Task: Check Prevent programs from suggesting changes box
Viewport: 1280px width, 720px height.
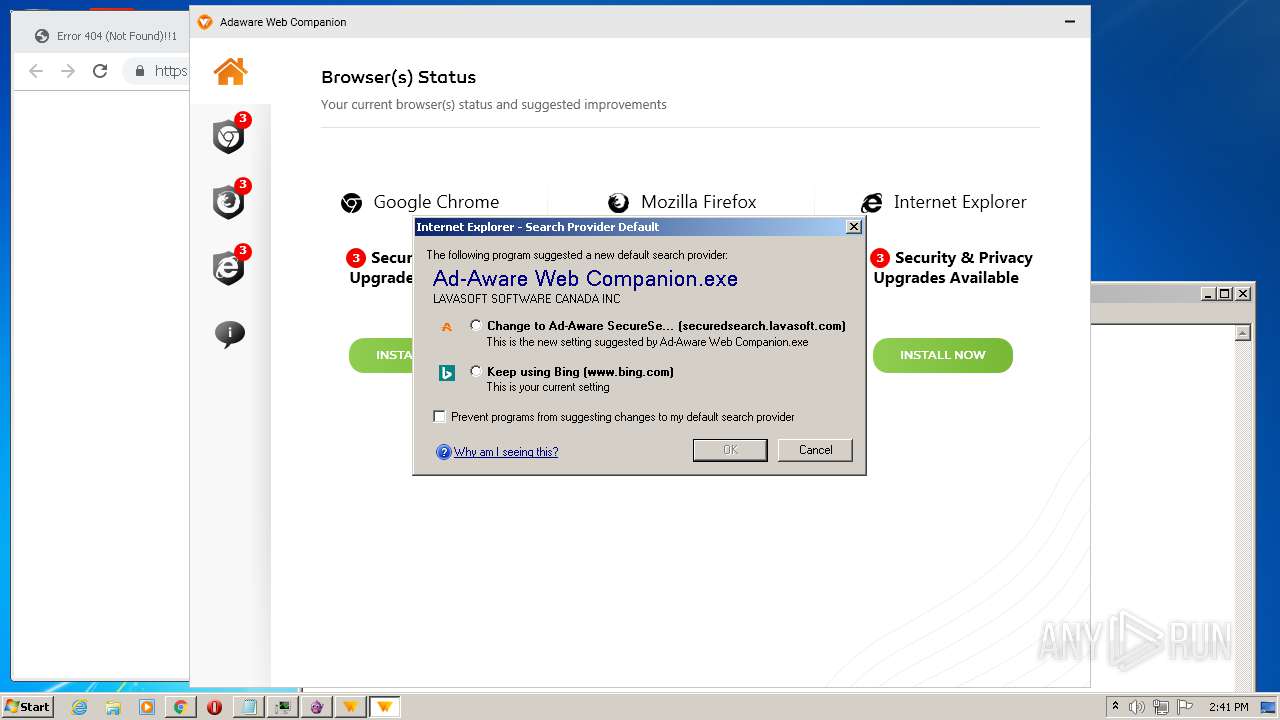Action: coord(439,417)
